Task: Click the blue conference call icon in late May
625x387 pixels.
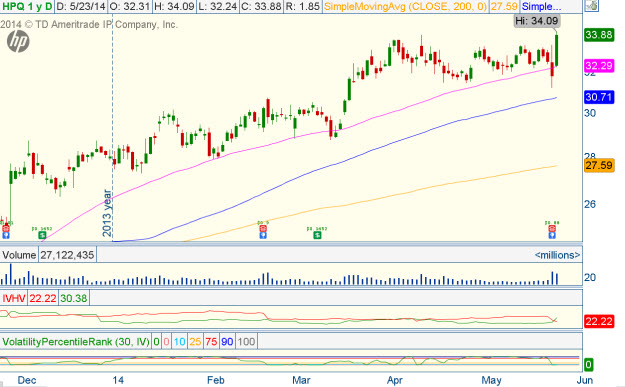Action: coord(552,235)
